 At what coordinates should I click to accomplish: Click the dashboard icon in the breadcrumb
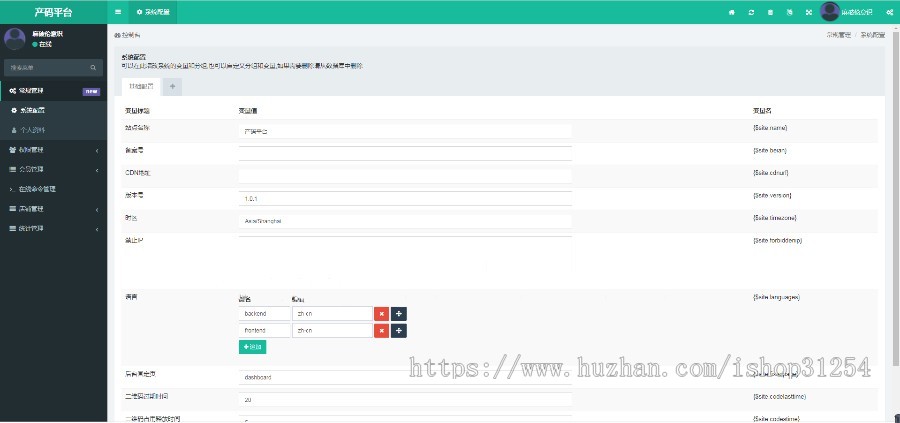point(117,36)
